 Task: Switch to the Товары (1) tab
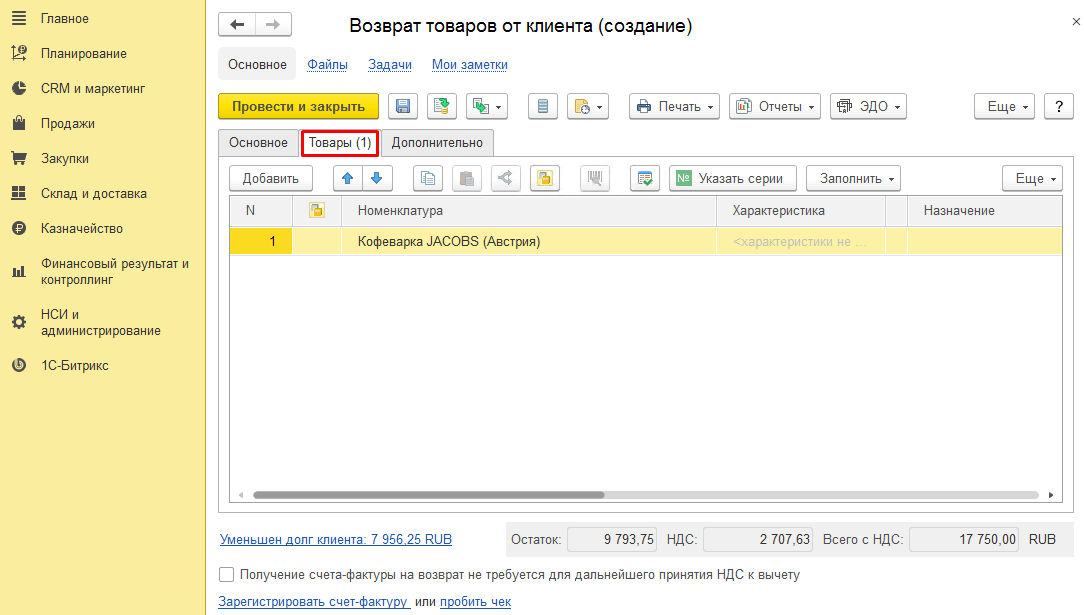coord(339,143)
